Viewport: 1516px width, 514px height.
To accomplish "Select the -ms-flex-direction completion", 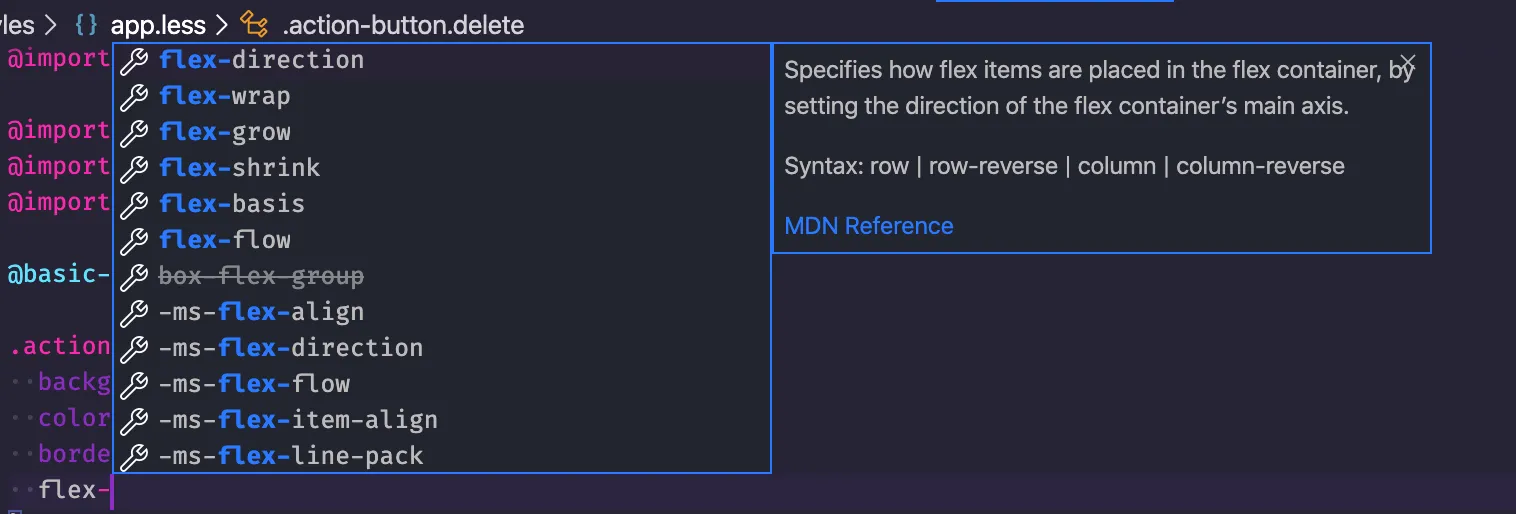I will 441,348.
